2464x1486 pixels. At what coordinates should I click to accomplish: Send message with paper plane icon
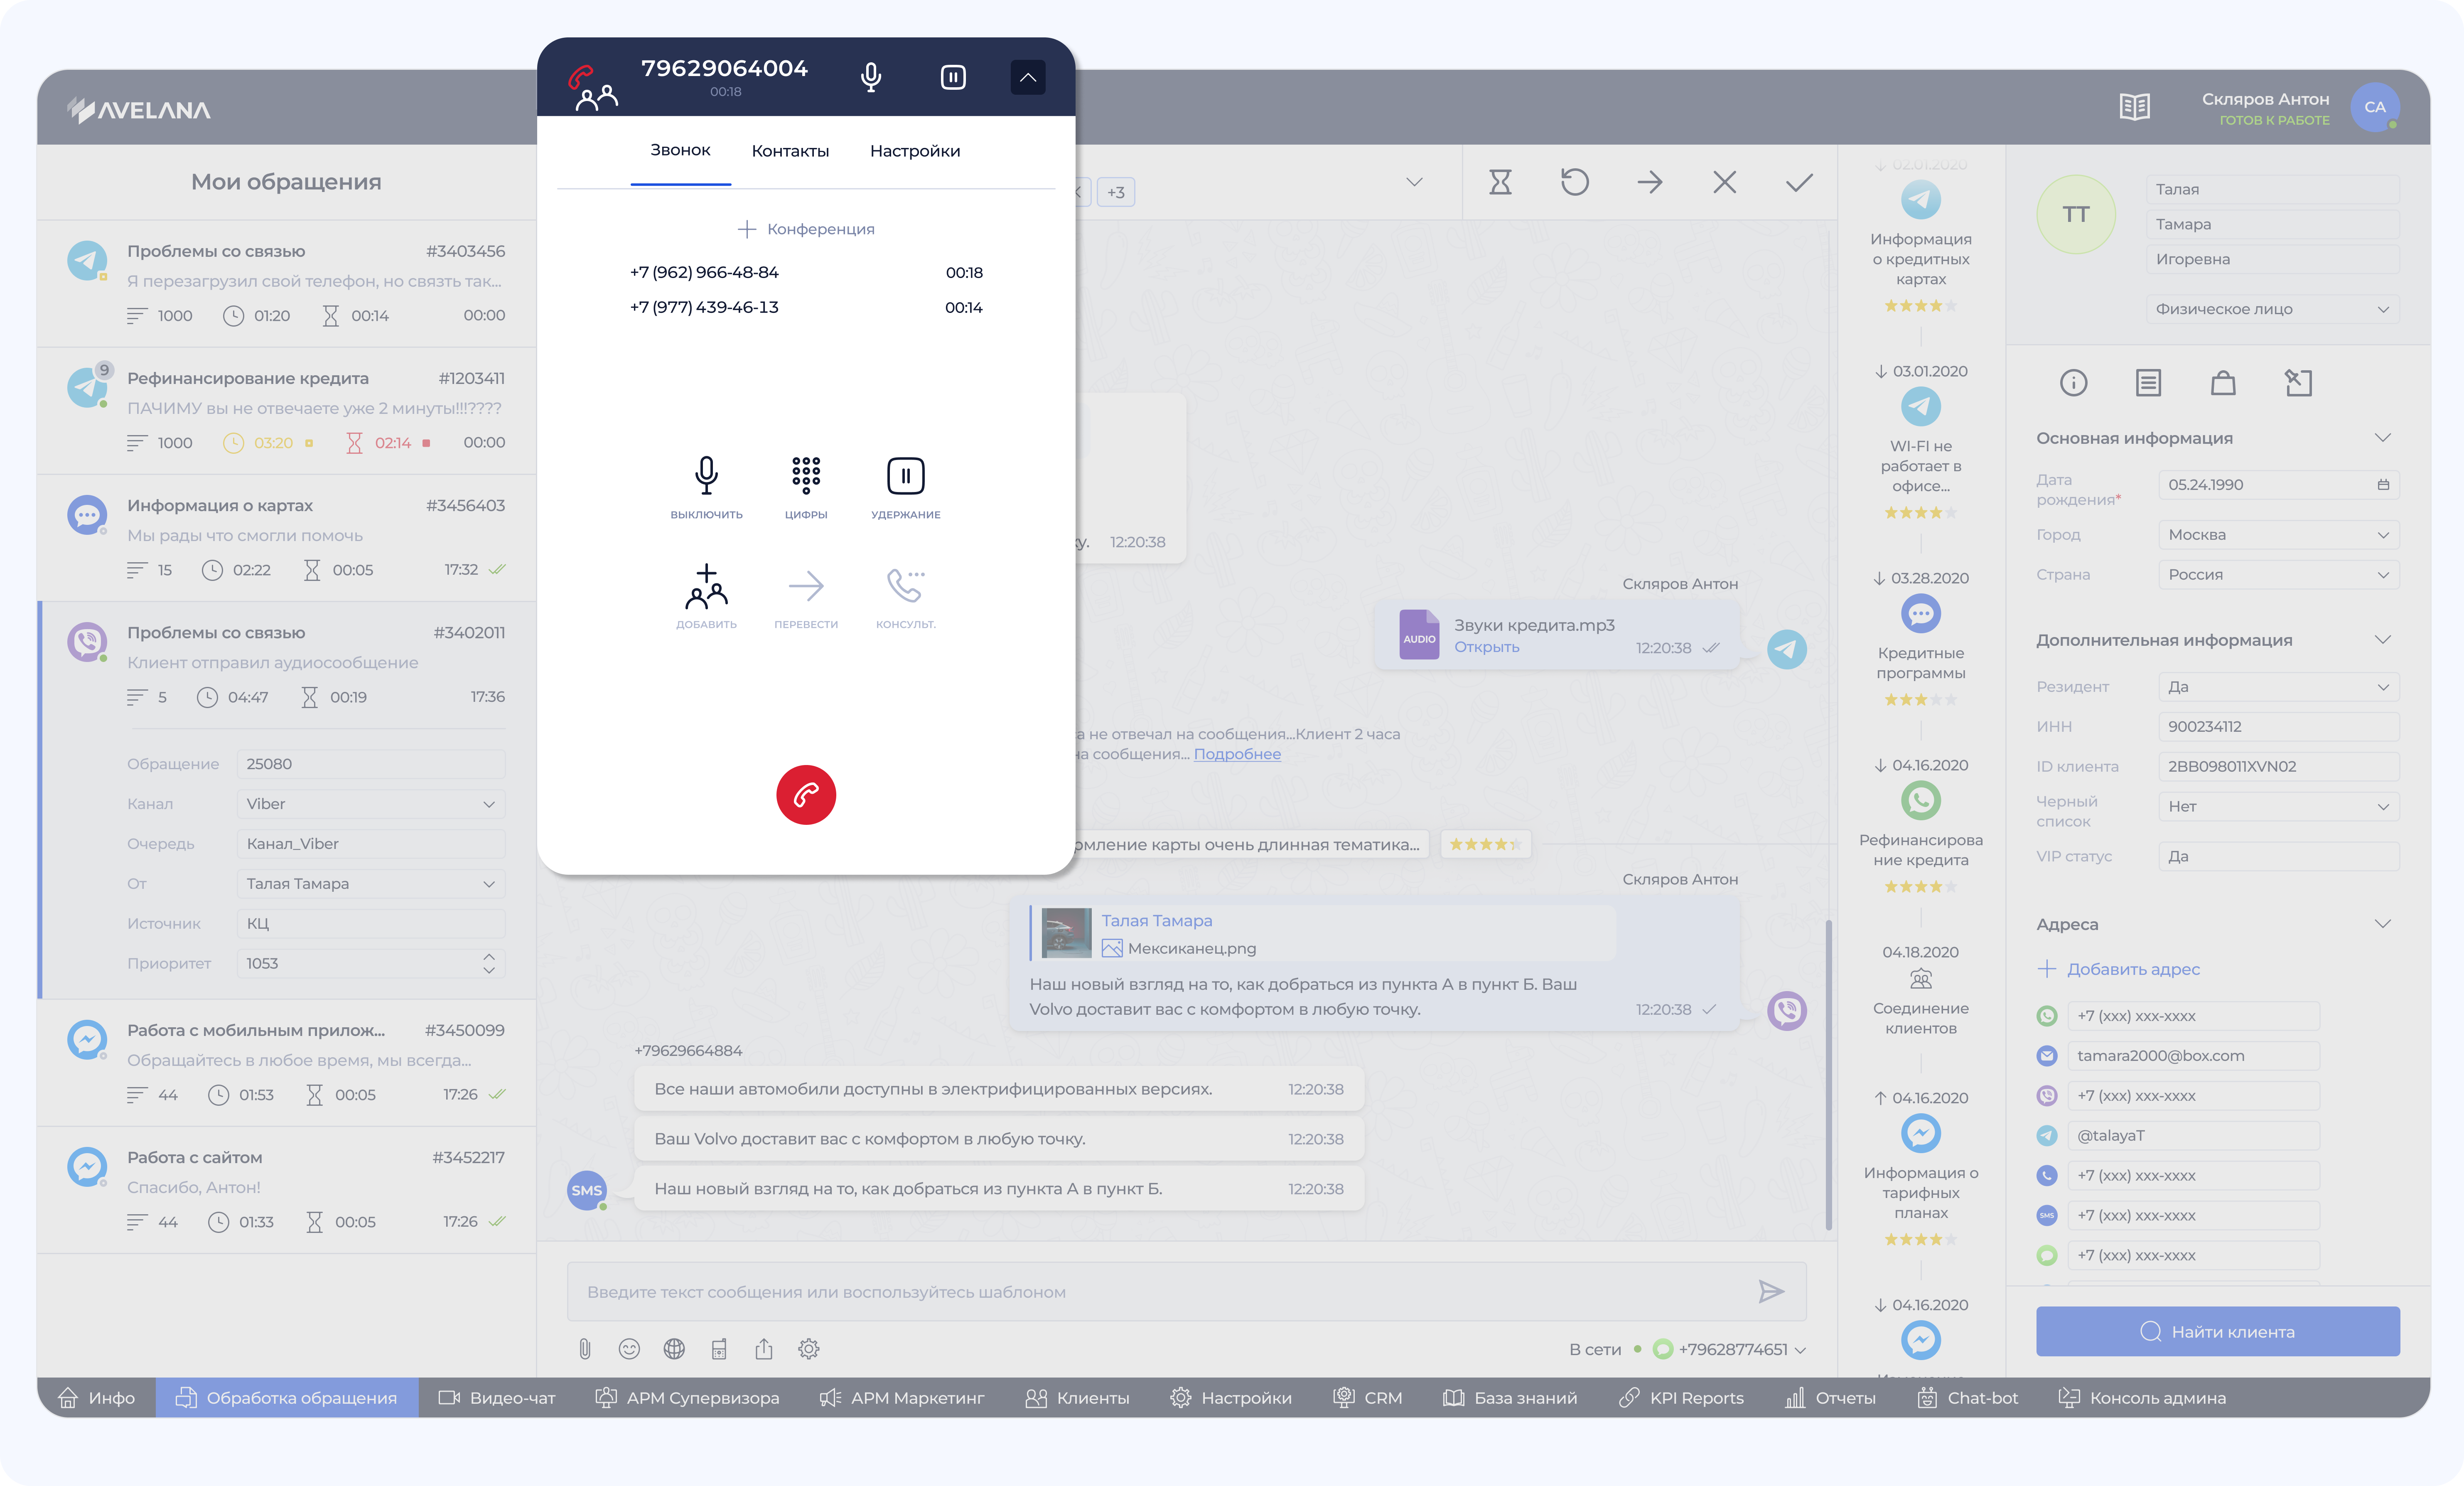1771,1292
